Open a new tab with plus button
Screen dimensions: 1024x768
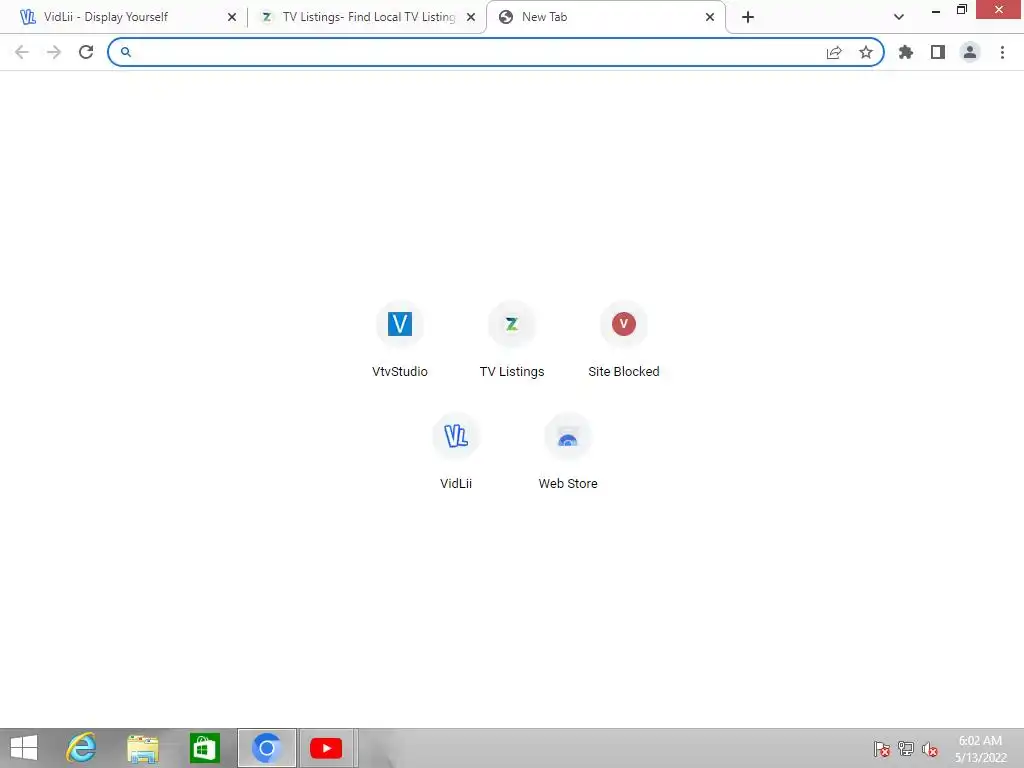(x=748, y=17)
